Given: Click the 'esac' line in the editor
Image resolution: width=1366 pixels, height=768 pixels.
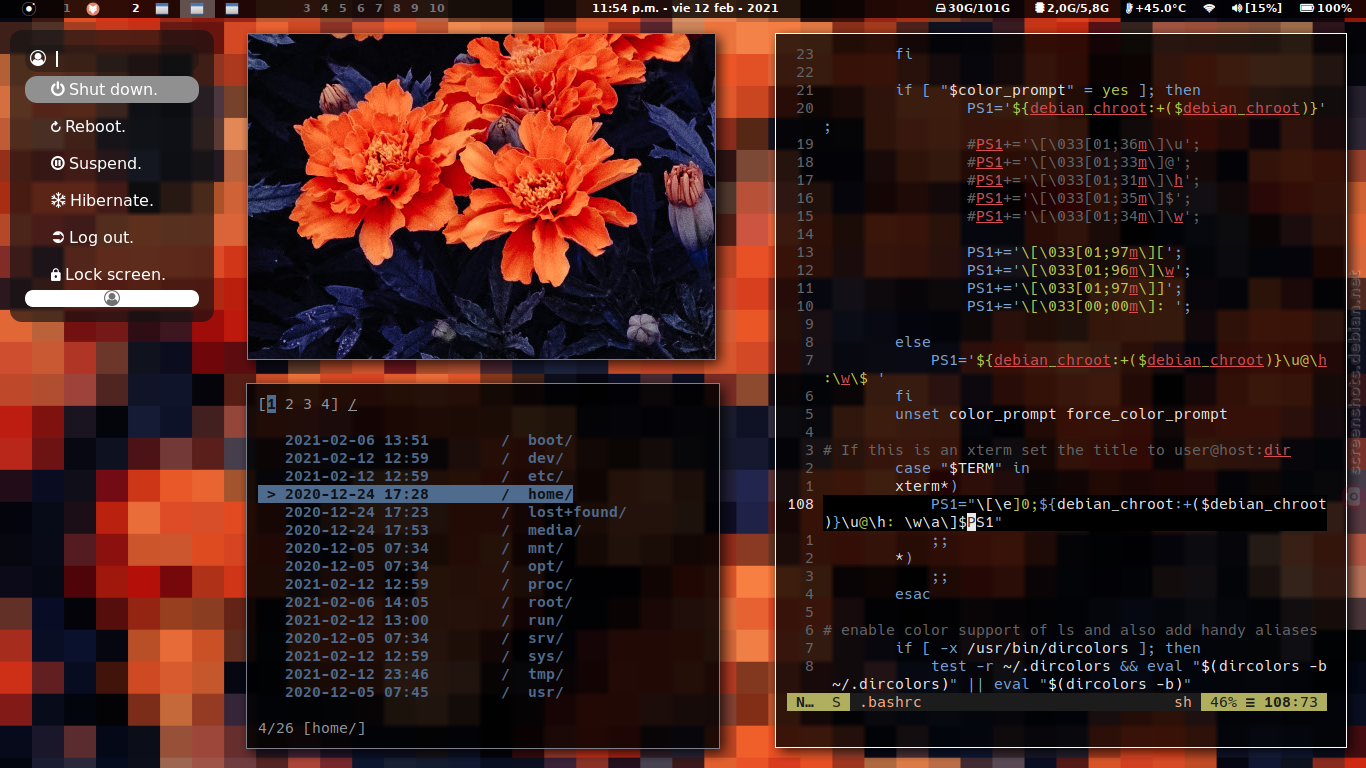Looking at the screenshot, I should 913,594.
